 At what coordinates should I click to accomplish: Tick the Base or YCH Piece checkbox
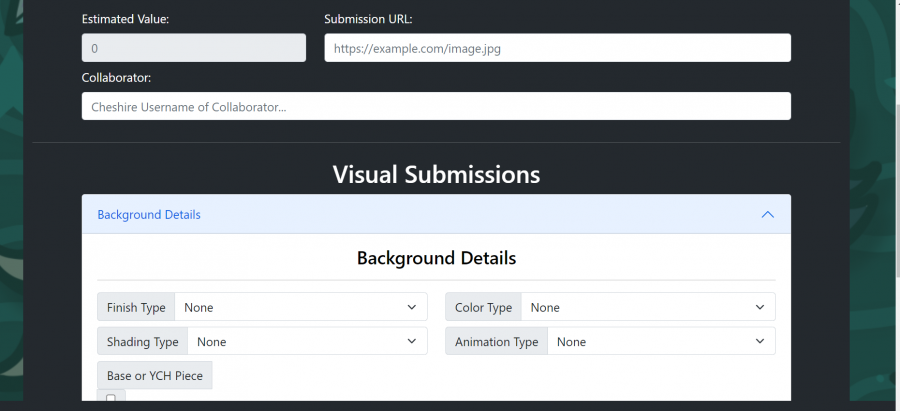[x=111, y=399]
